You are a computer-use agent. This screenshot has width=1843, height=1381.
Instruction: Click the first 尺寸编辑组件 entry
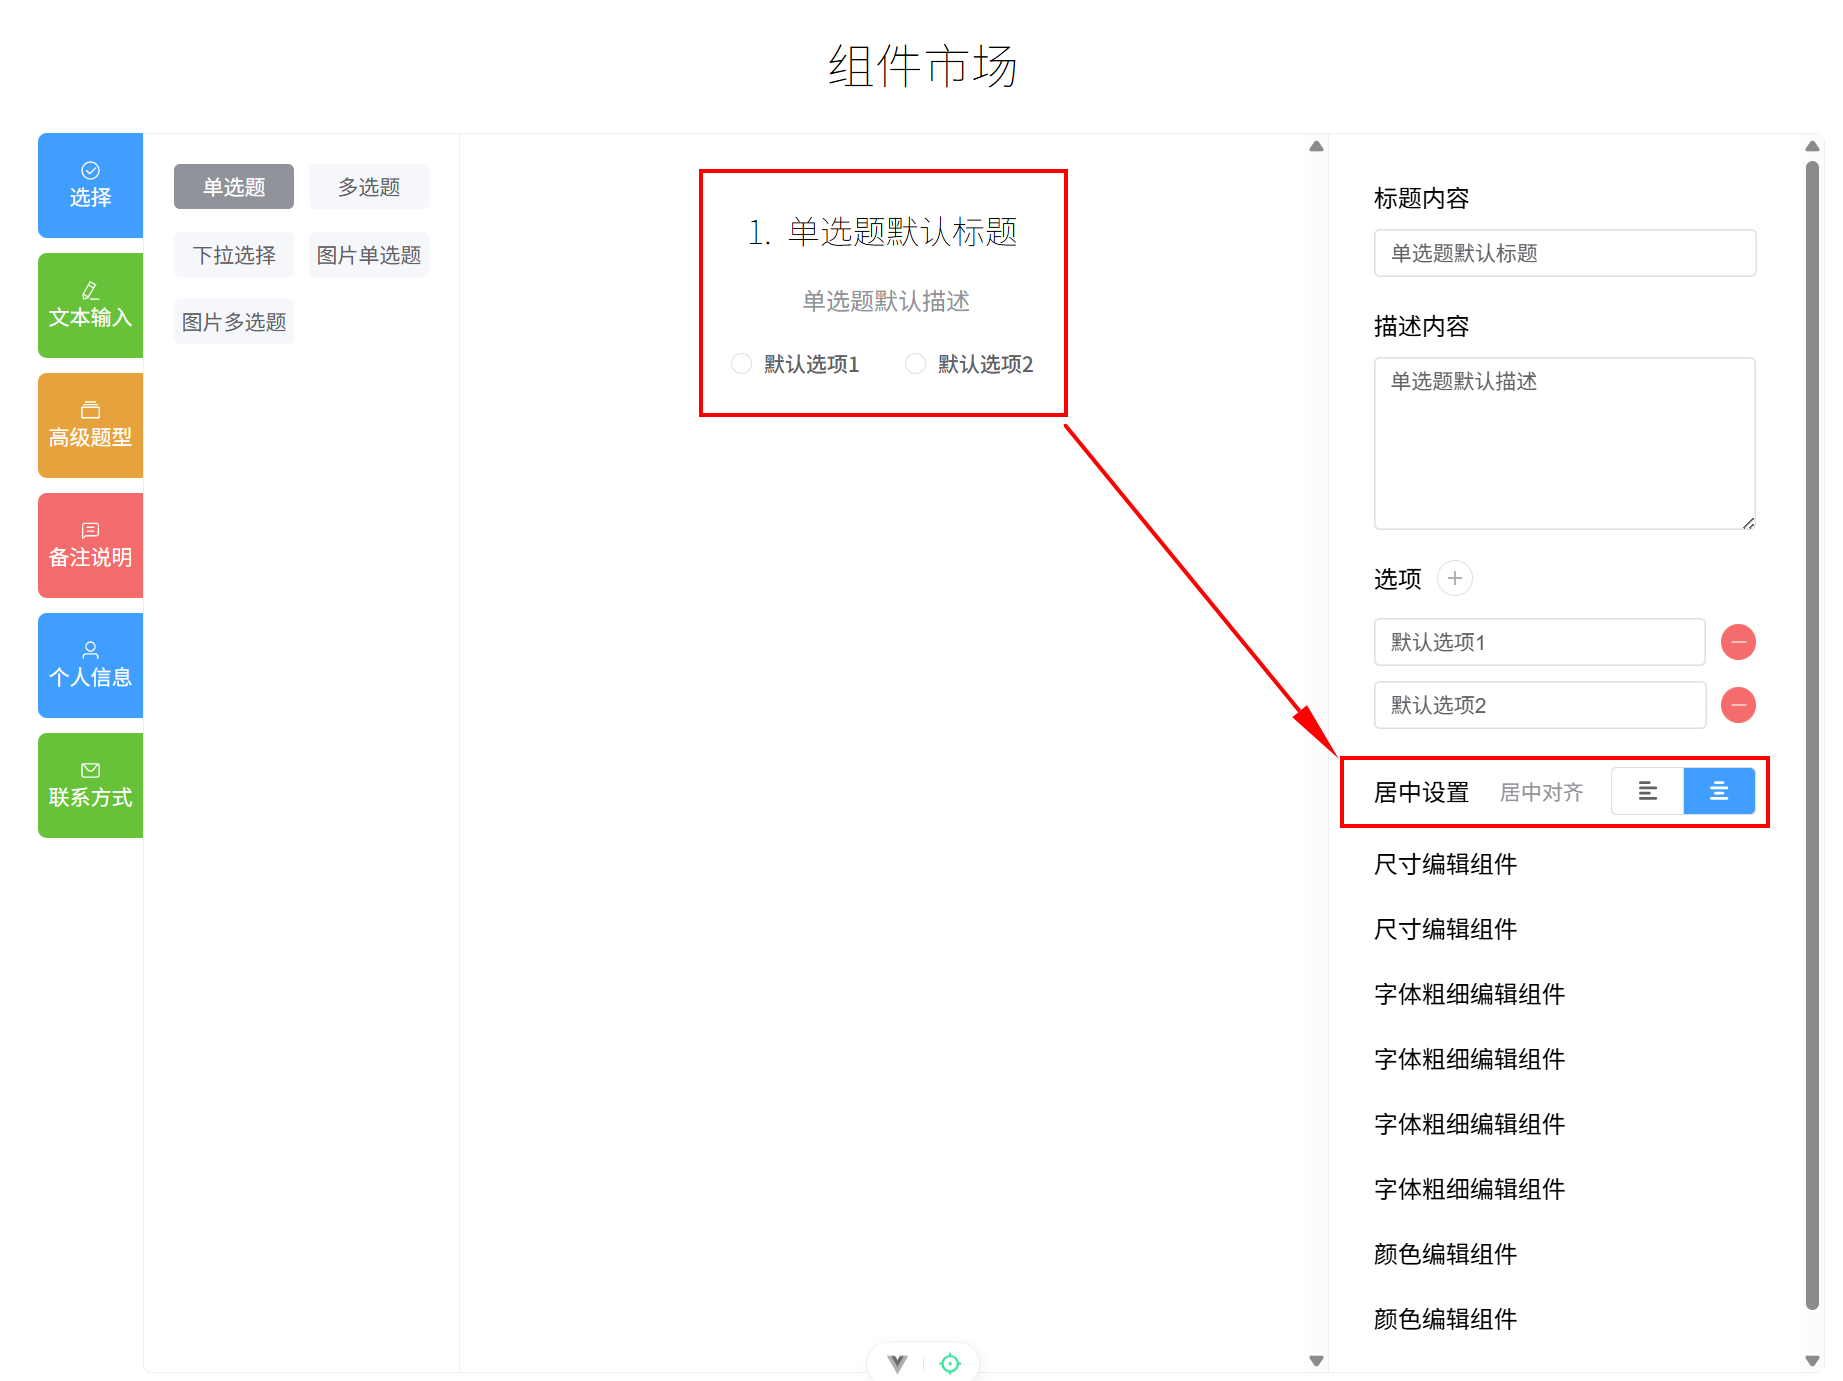1445,864
